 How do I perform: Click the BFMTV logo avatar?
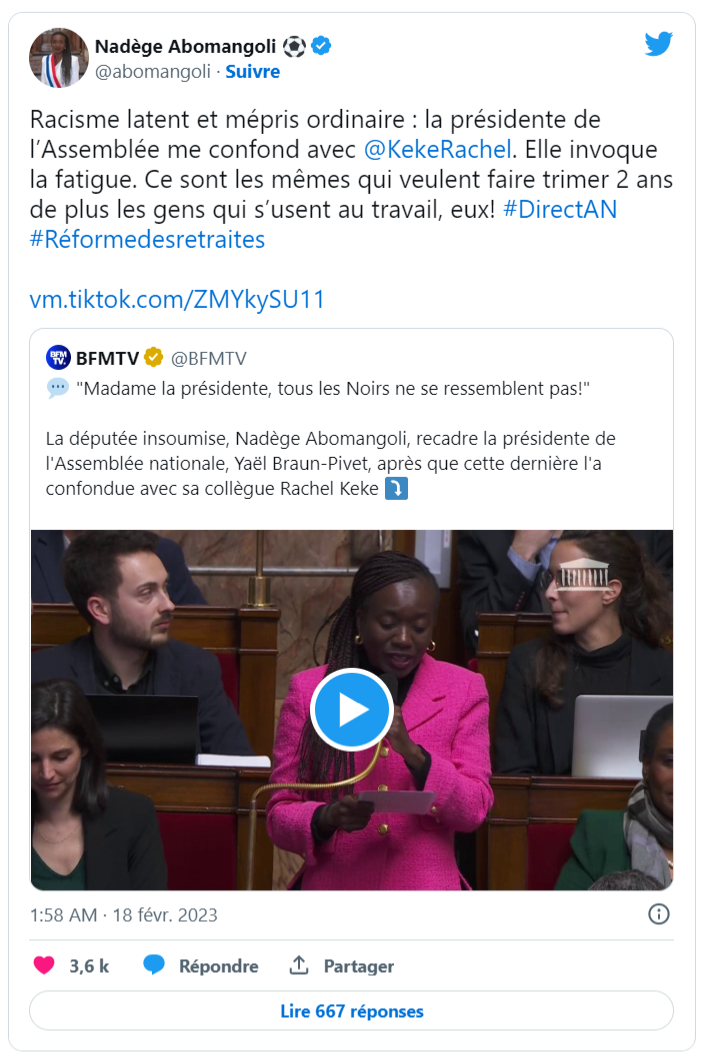[x=58, y=358]
